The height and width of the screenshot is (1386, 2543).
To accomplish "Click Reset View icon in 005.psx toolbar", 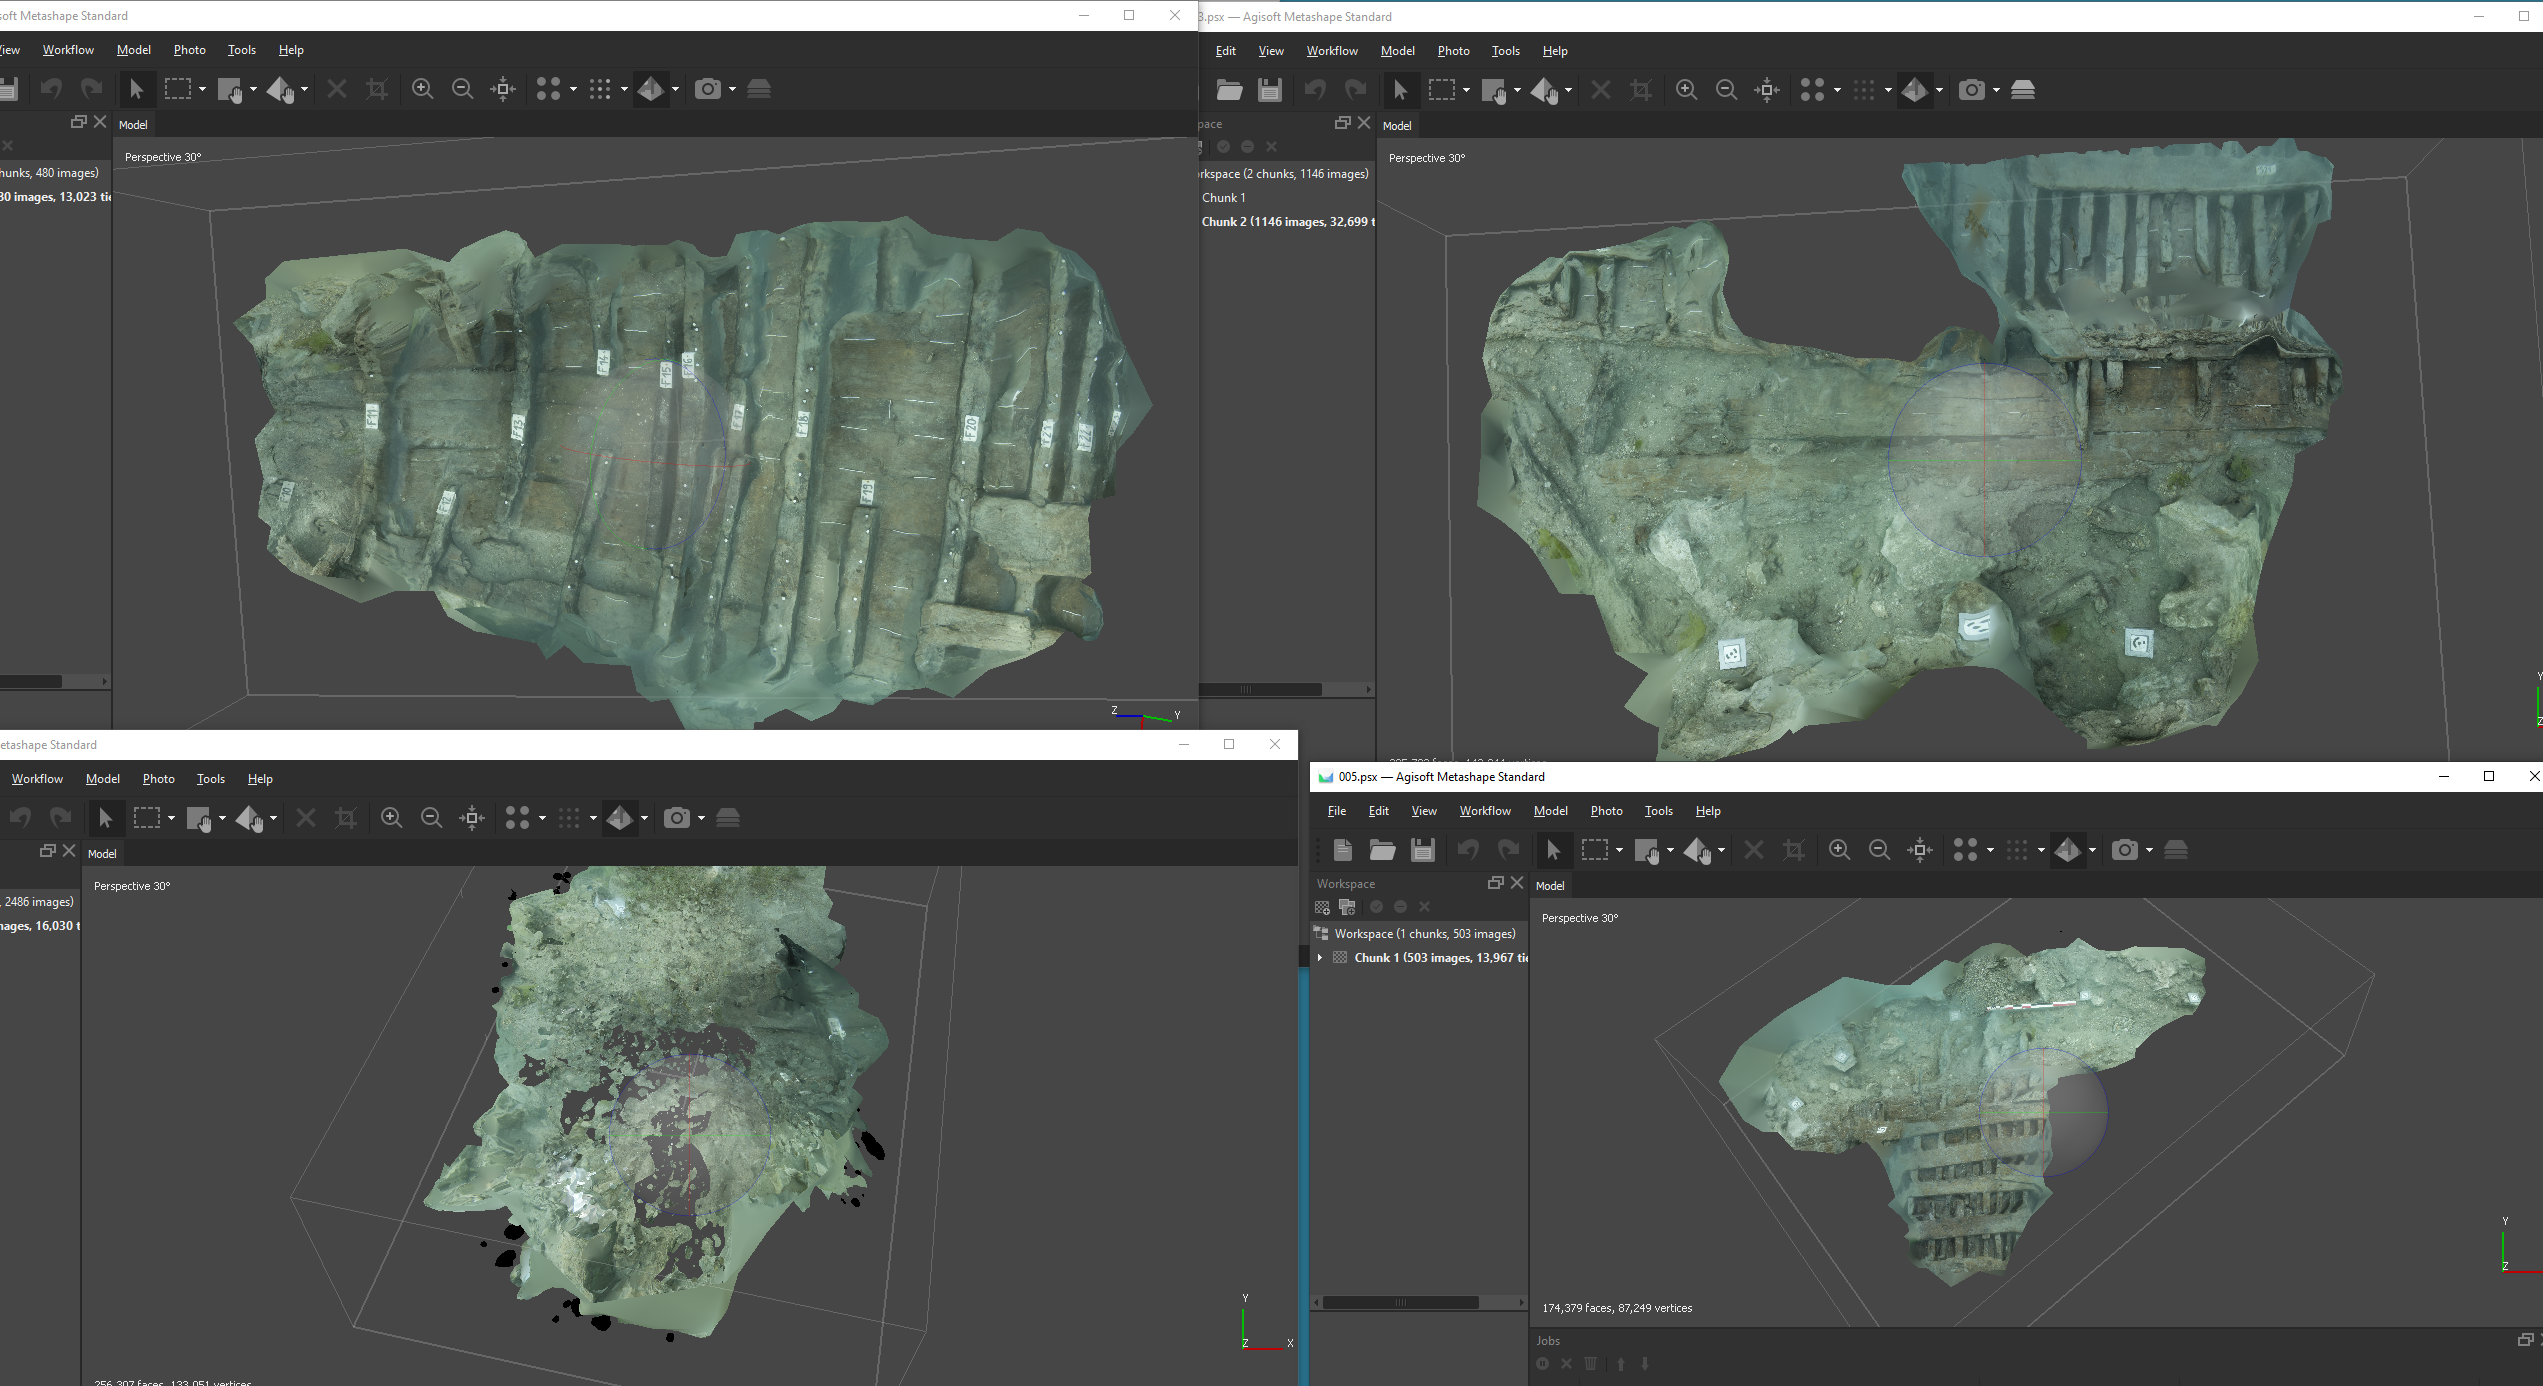I will [1919, 850].
